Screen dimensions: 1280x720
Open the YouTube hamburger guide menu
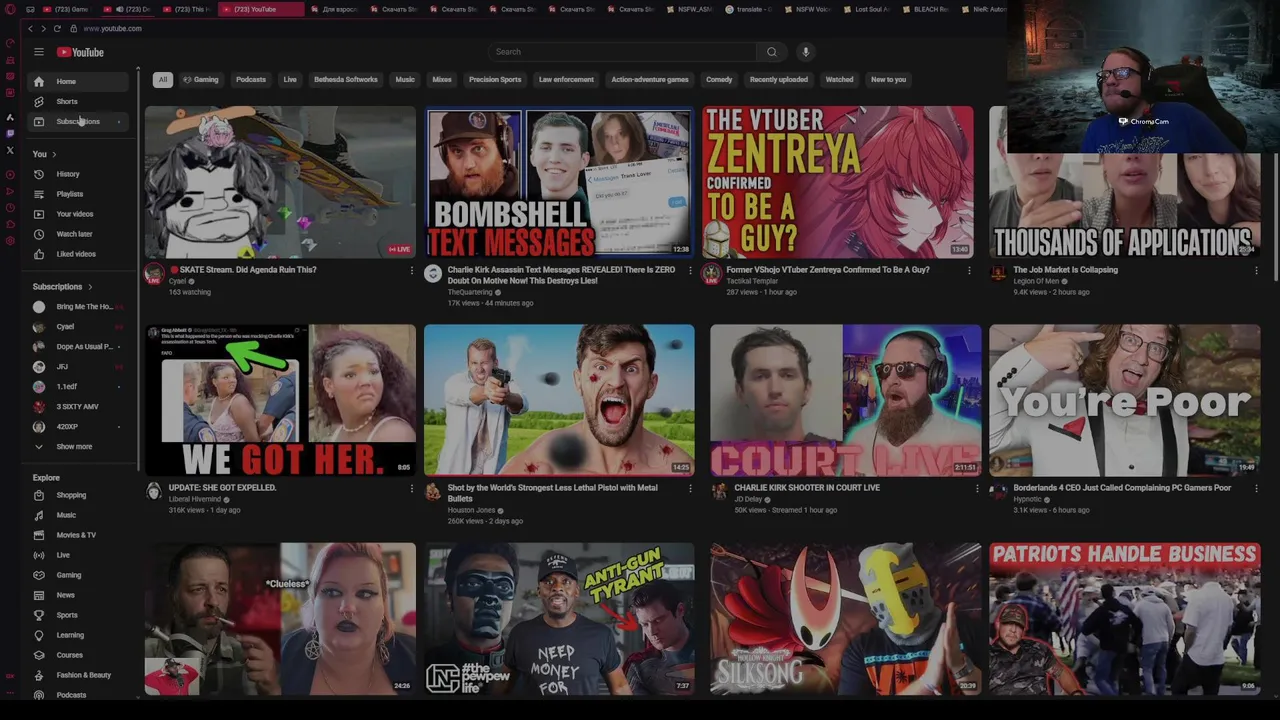point(39,52)
